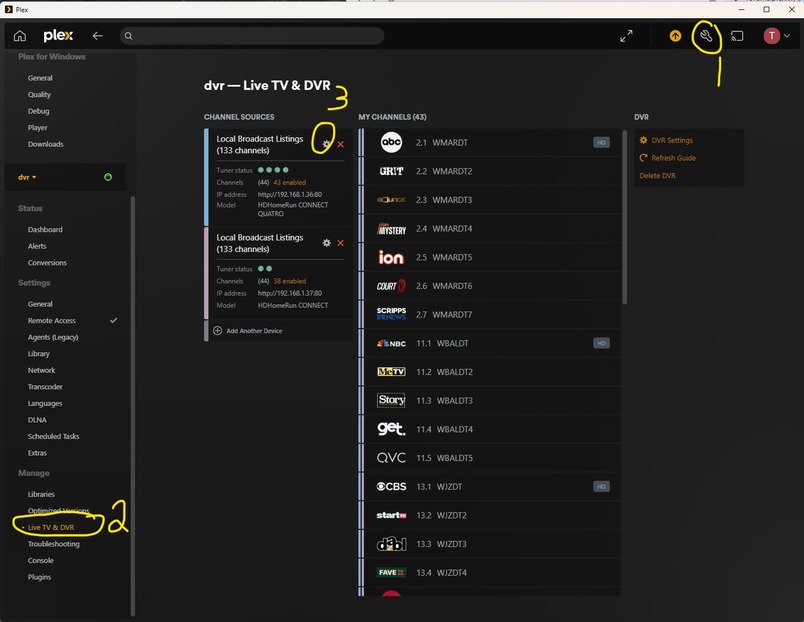Viewport: 804px width, 622px height.
Task: Open gear for 192.168.1.37 HDHomeRun CONNECT
Action: tap(327, 243)
